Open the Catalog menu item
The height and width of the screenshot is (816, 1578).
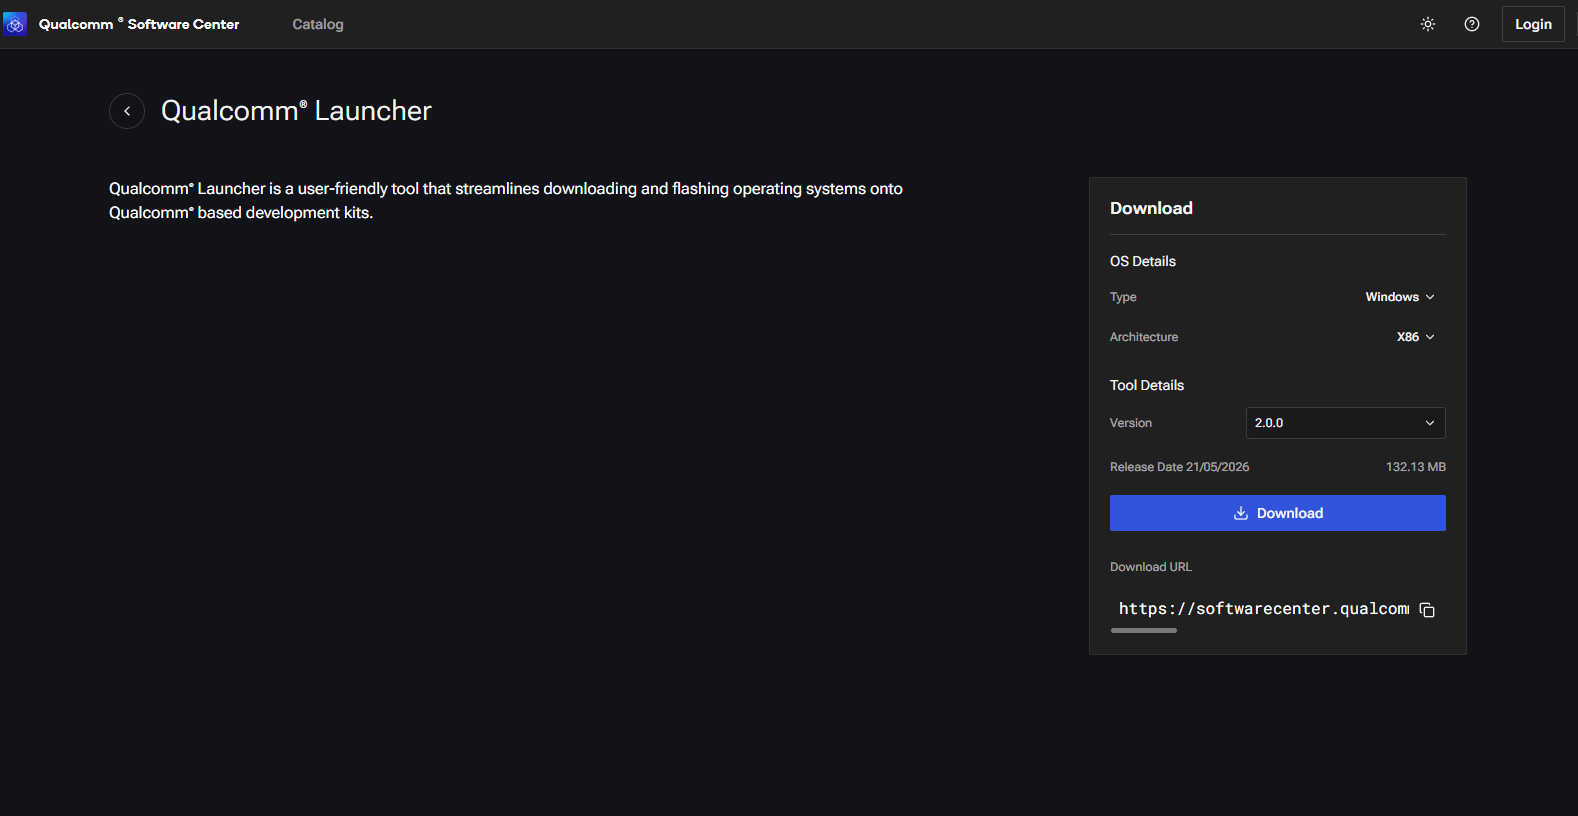[x=318, y=24]
